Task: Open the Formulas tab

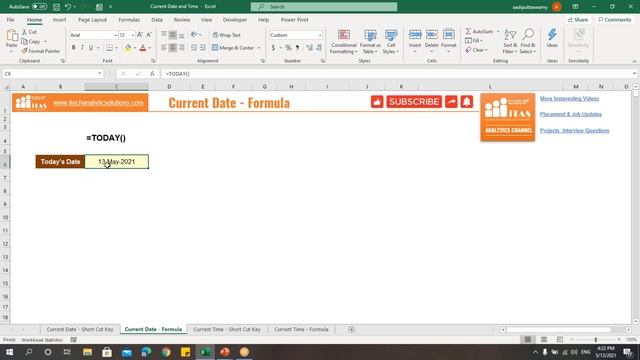Action: [129, 20]
